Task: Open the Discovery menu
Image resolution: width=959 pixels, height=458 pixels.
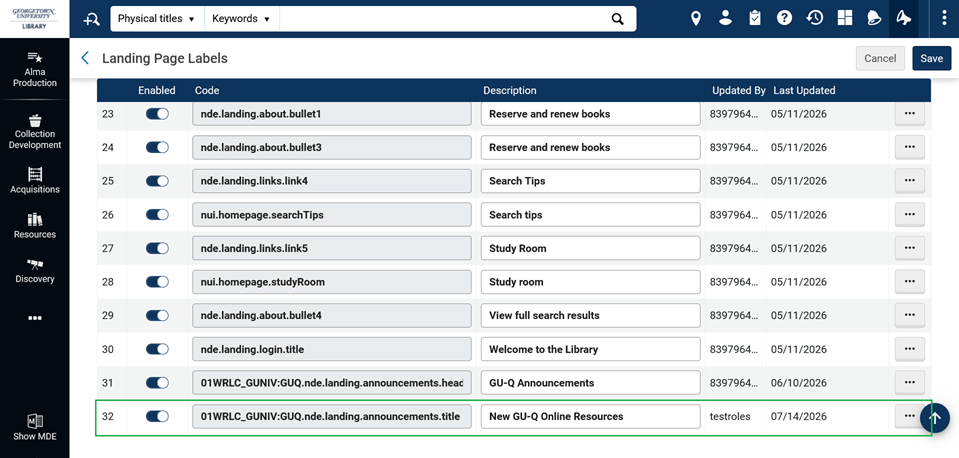Action: click(35, 271)
